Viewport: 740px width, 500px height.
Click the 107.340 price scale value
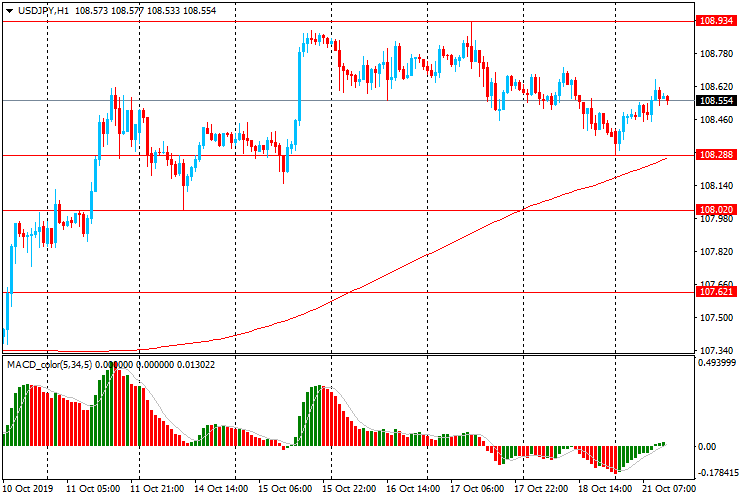tap(716, 351)
